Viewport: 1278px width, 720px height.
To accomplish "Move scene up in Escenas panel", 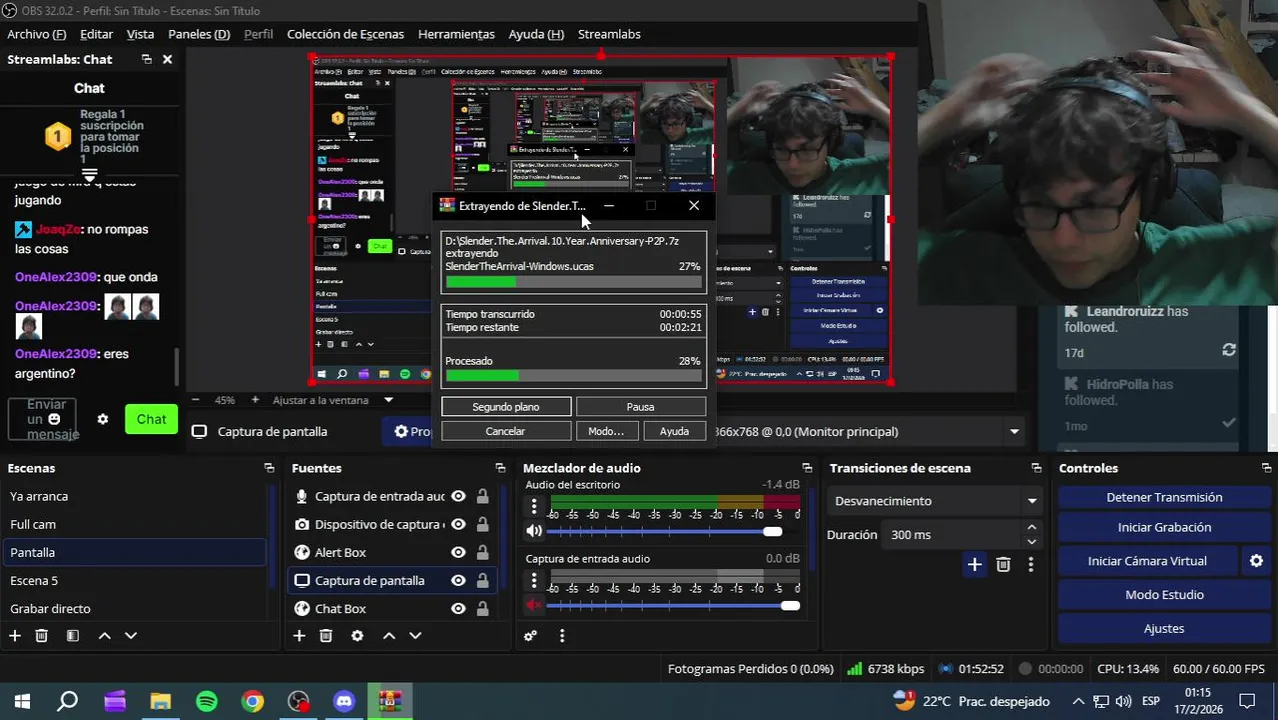I will (104, 635).
